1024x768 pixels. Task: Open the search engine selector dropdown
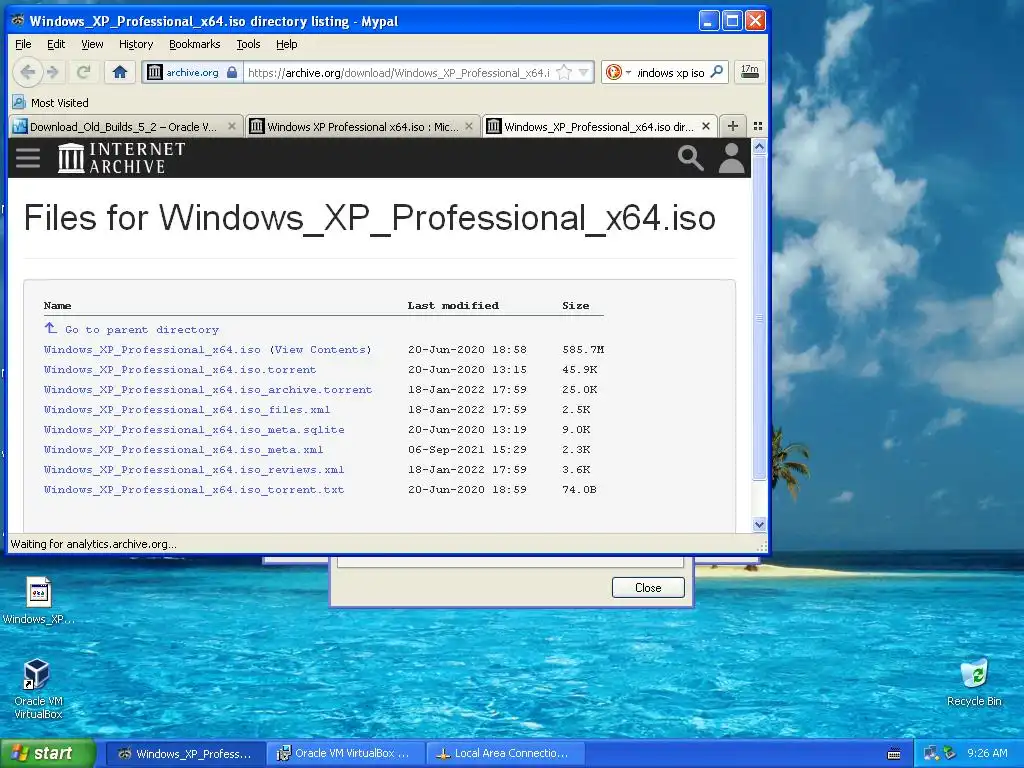coord(618,72)
